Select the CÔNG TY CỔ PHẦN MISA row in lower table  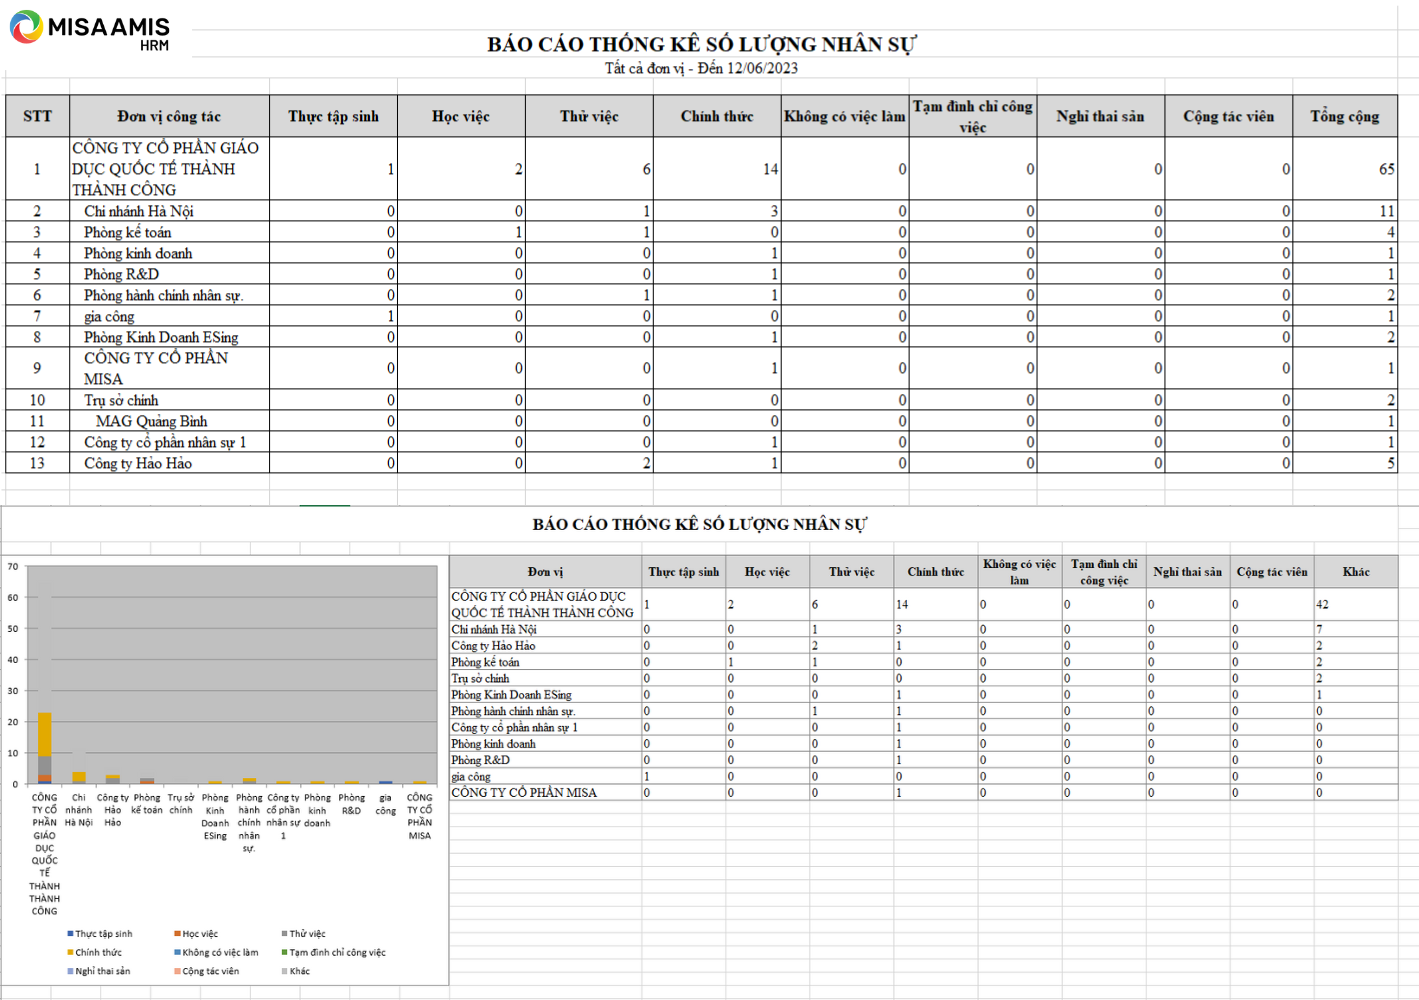point(524,792)
